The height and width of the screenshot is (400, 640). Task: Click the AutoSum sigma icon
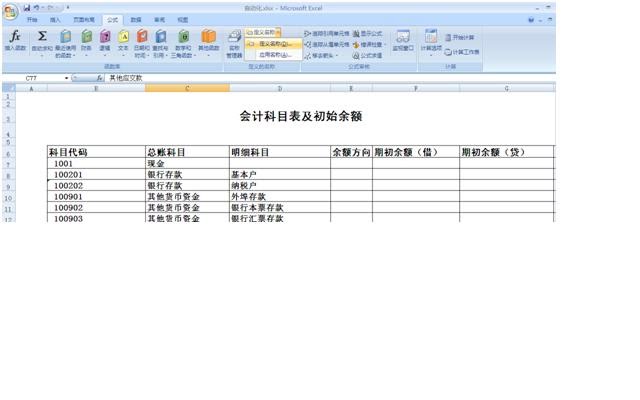point(42,36)
